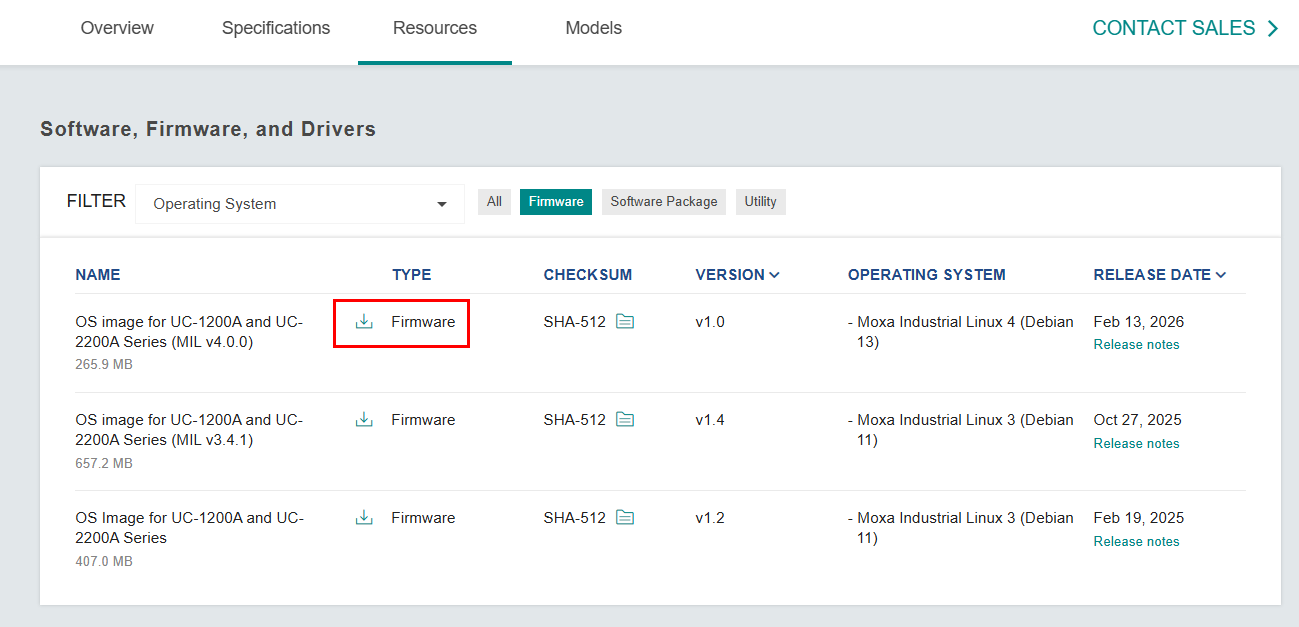This screenshot has height=627, width=1299.
Task: Open SHA-512 checksum file for v1.0
Action: [625, 322]
